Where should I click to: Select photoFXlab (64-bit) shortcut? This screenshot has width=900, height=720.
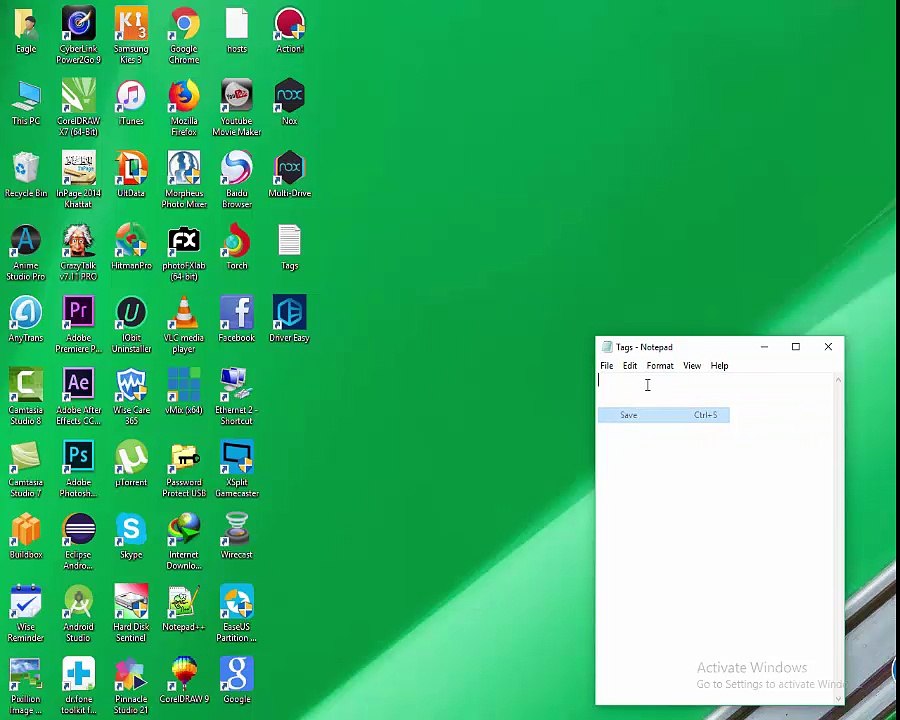[x=184, y=241]
